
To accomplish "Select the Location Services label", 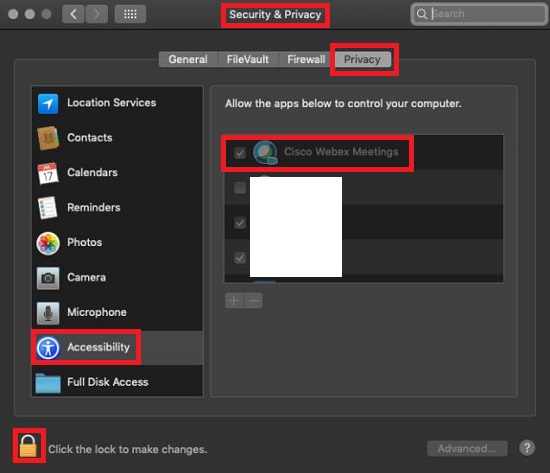I will pos(112,103).
